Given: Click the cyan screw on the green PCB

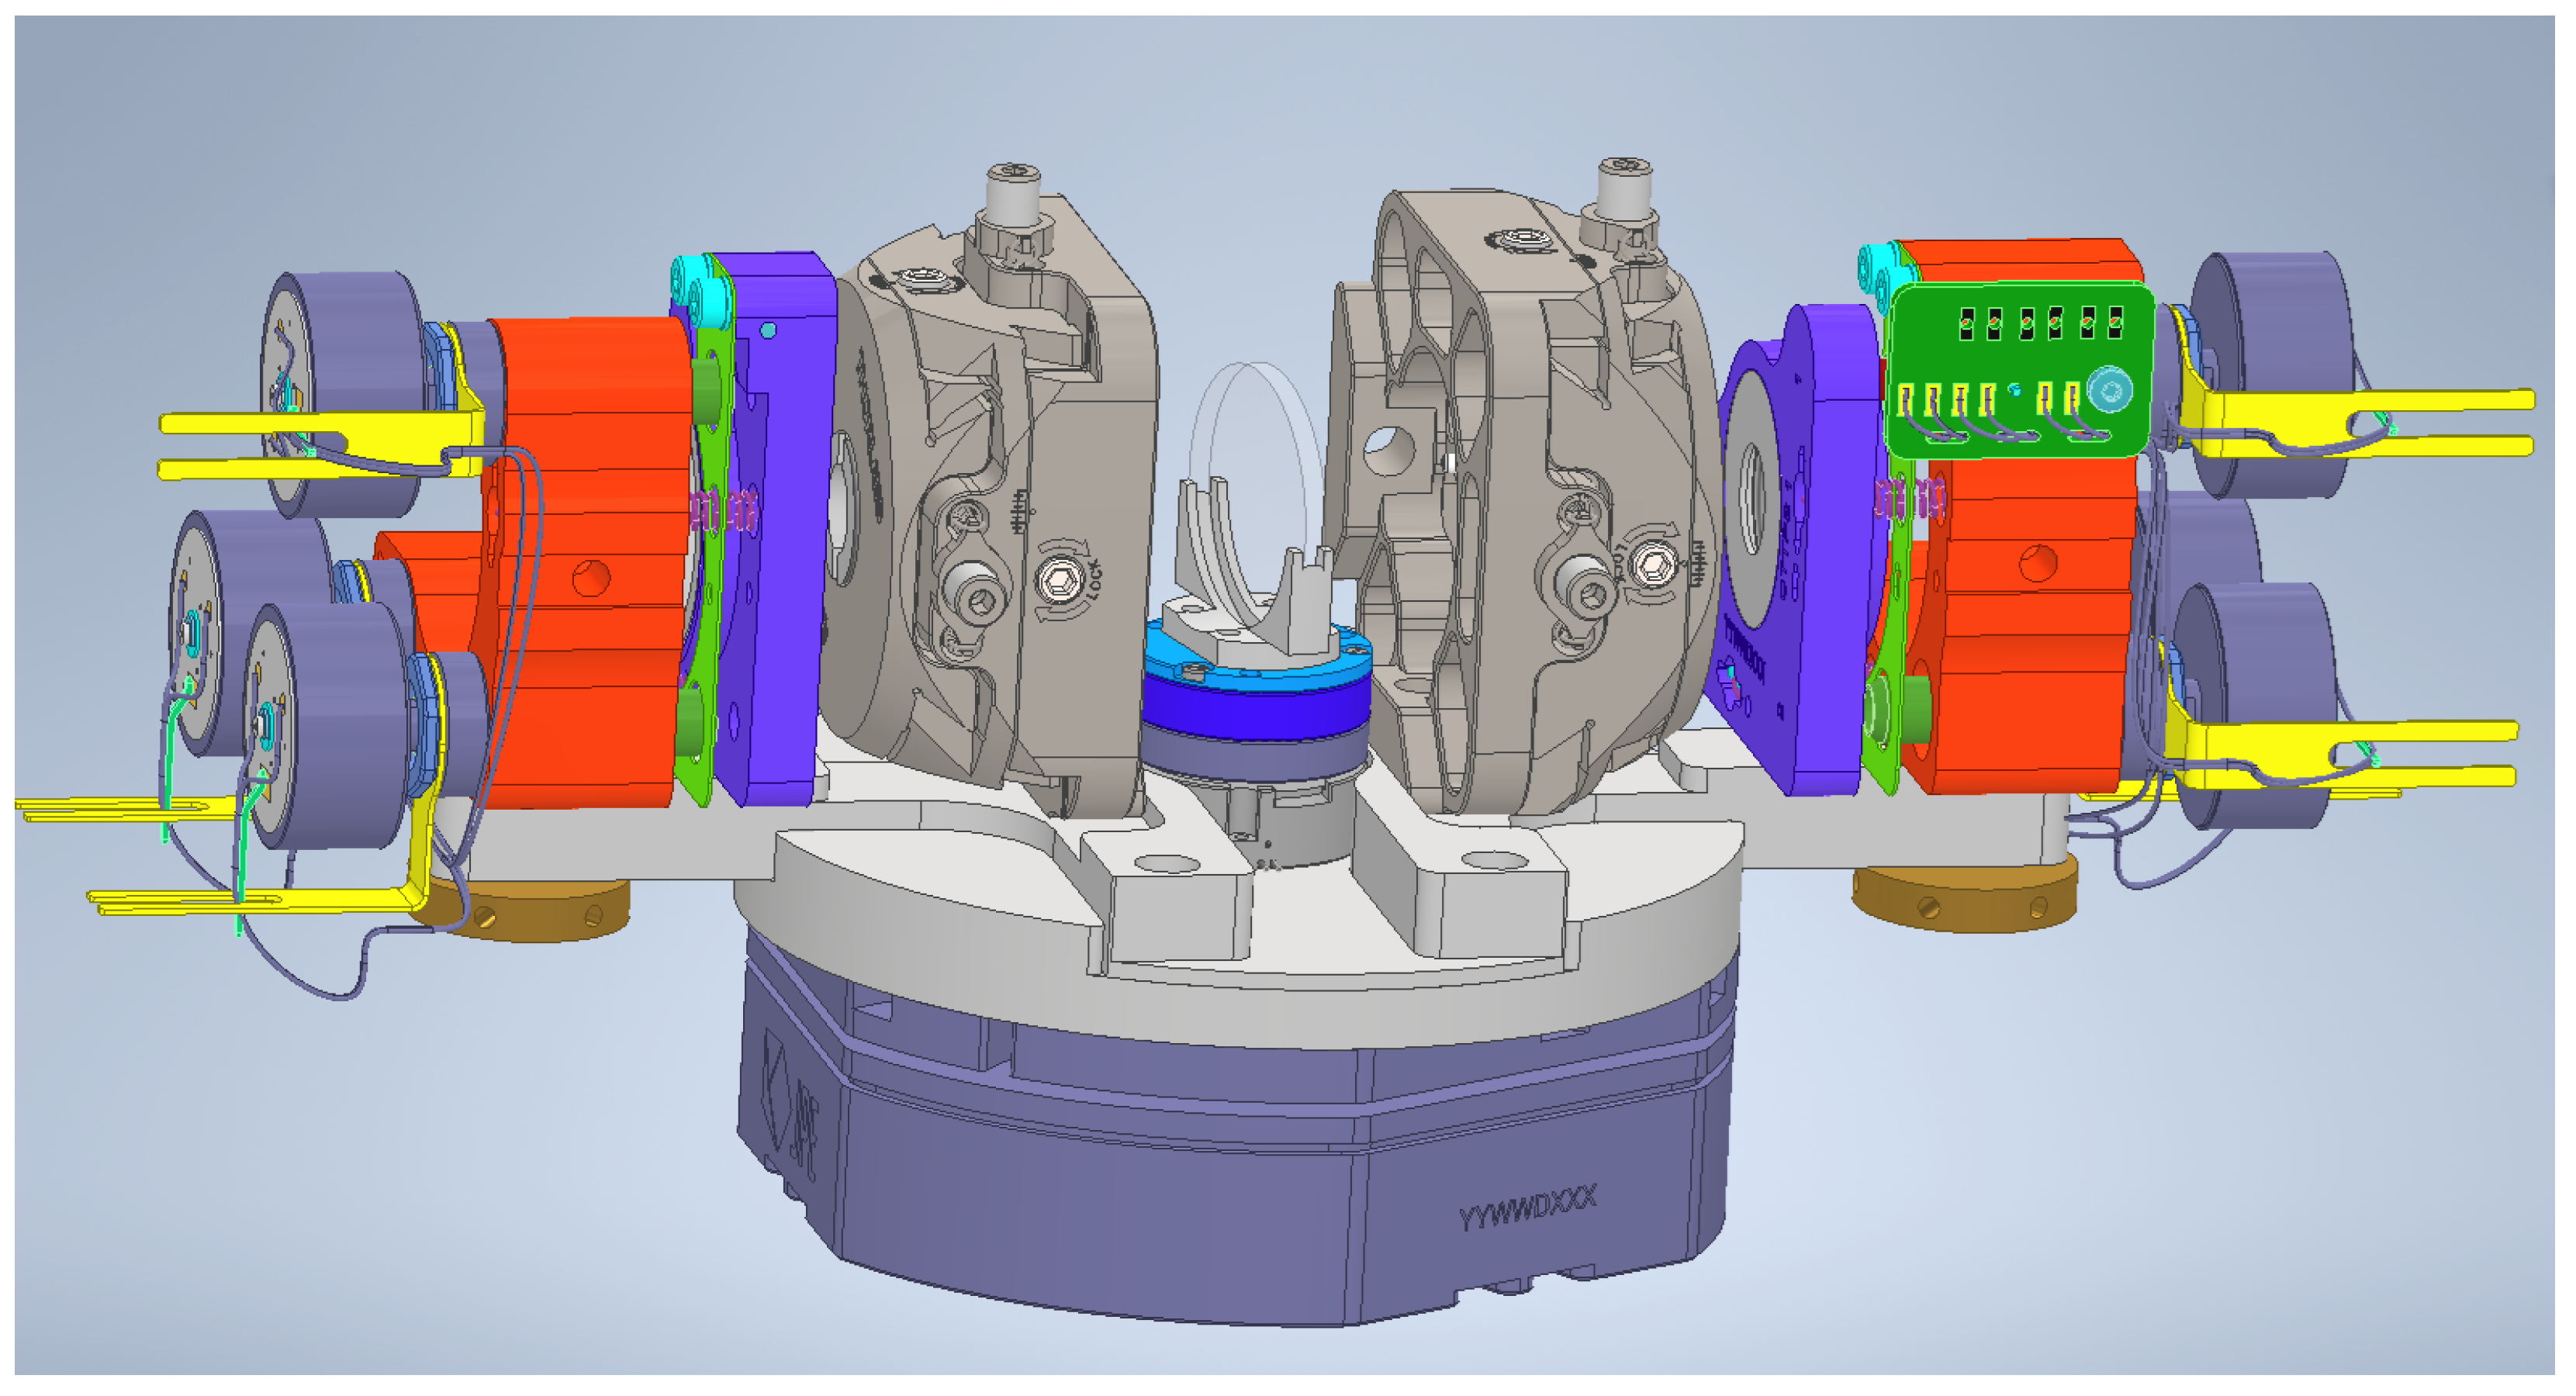Looking at the screenshot, I should 2110,389.
